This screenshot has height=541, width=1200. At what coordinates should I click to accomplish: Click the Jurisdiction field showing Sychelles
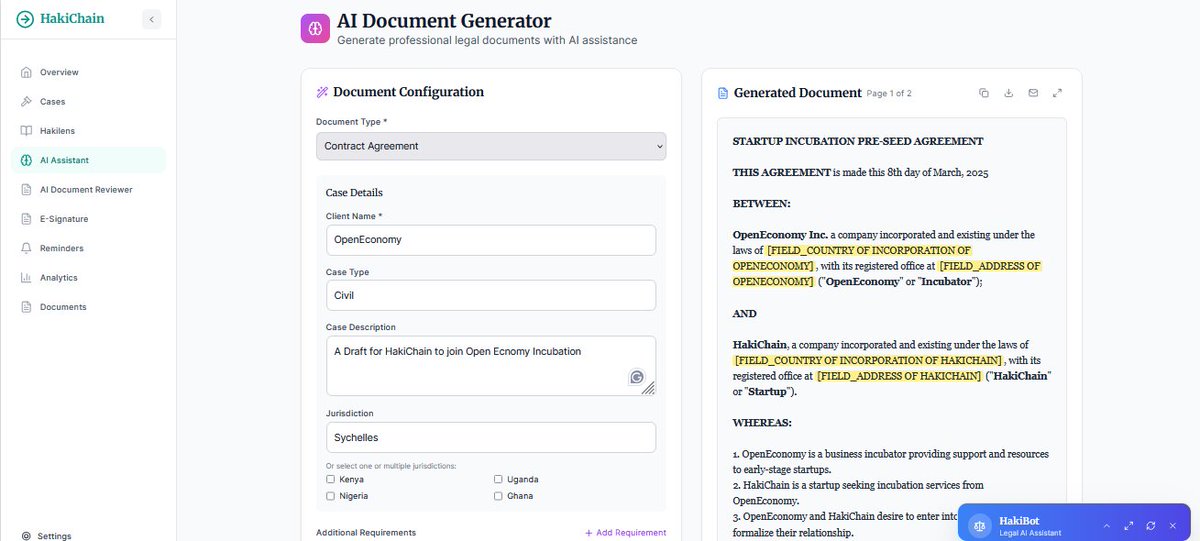point(491,437)
